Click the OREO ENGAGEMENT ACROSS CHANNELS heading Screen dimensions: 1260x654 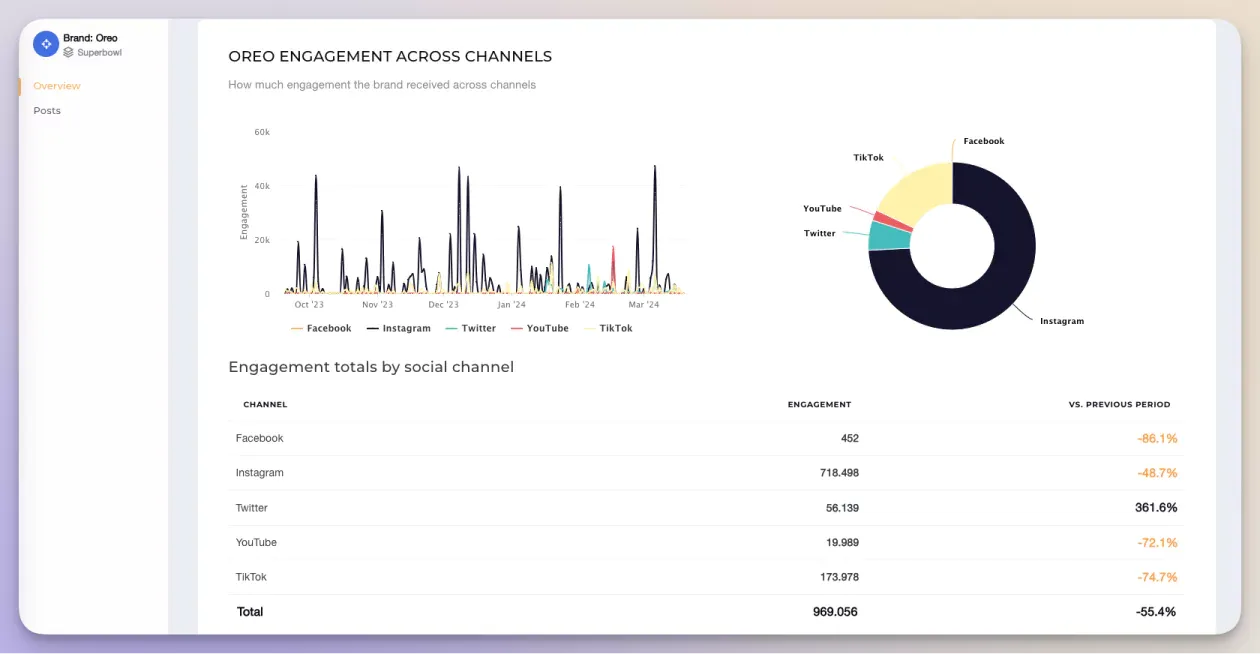click(x=390, y=57)
